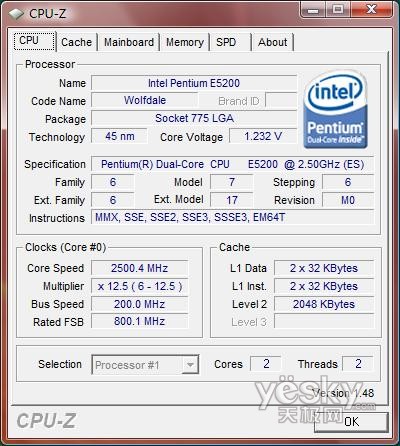Viewport: 400px width, 446px height.
Task: Minimize the CPU-Z window
Action: click(313, 10)
